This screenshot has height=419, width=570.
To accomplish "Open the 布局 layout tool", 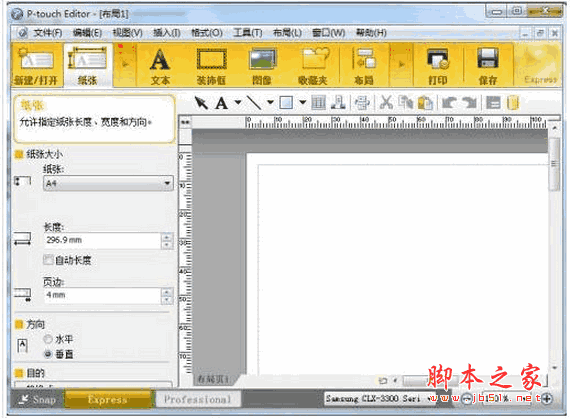I will (x=364, y=65).
